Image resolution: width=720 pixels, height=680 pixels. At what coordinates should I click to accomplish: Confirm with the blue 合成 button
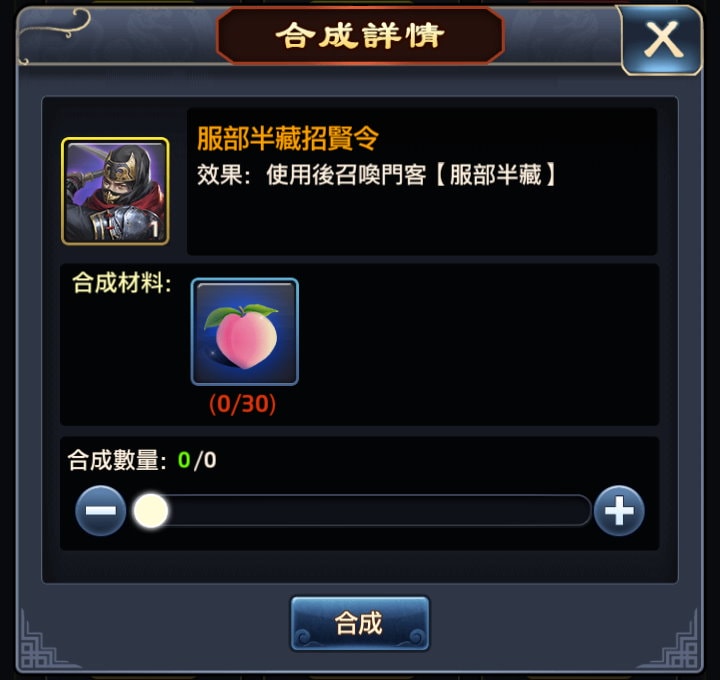[x=360, y=623]
